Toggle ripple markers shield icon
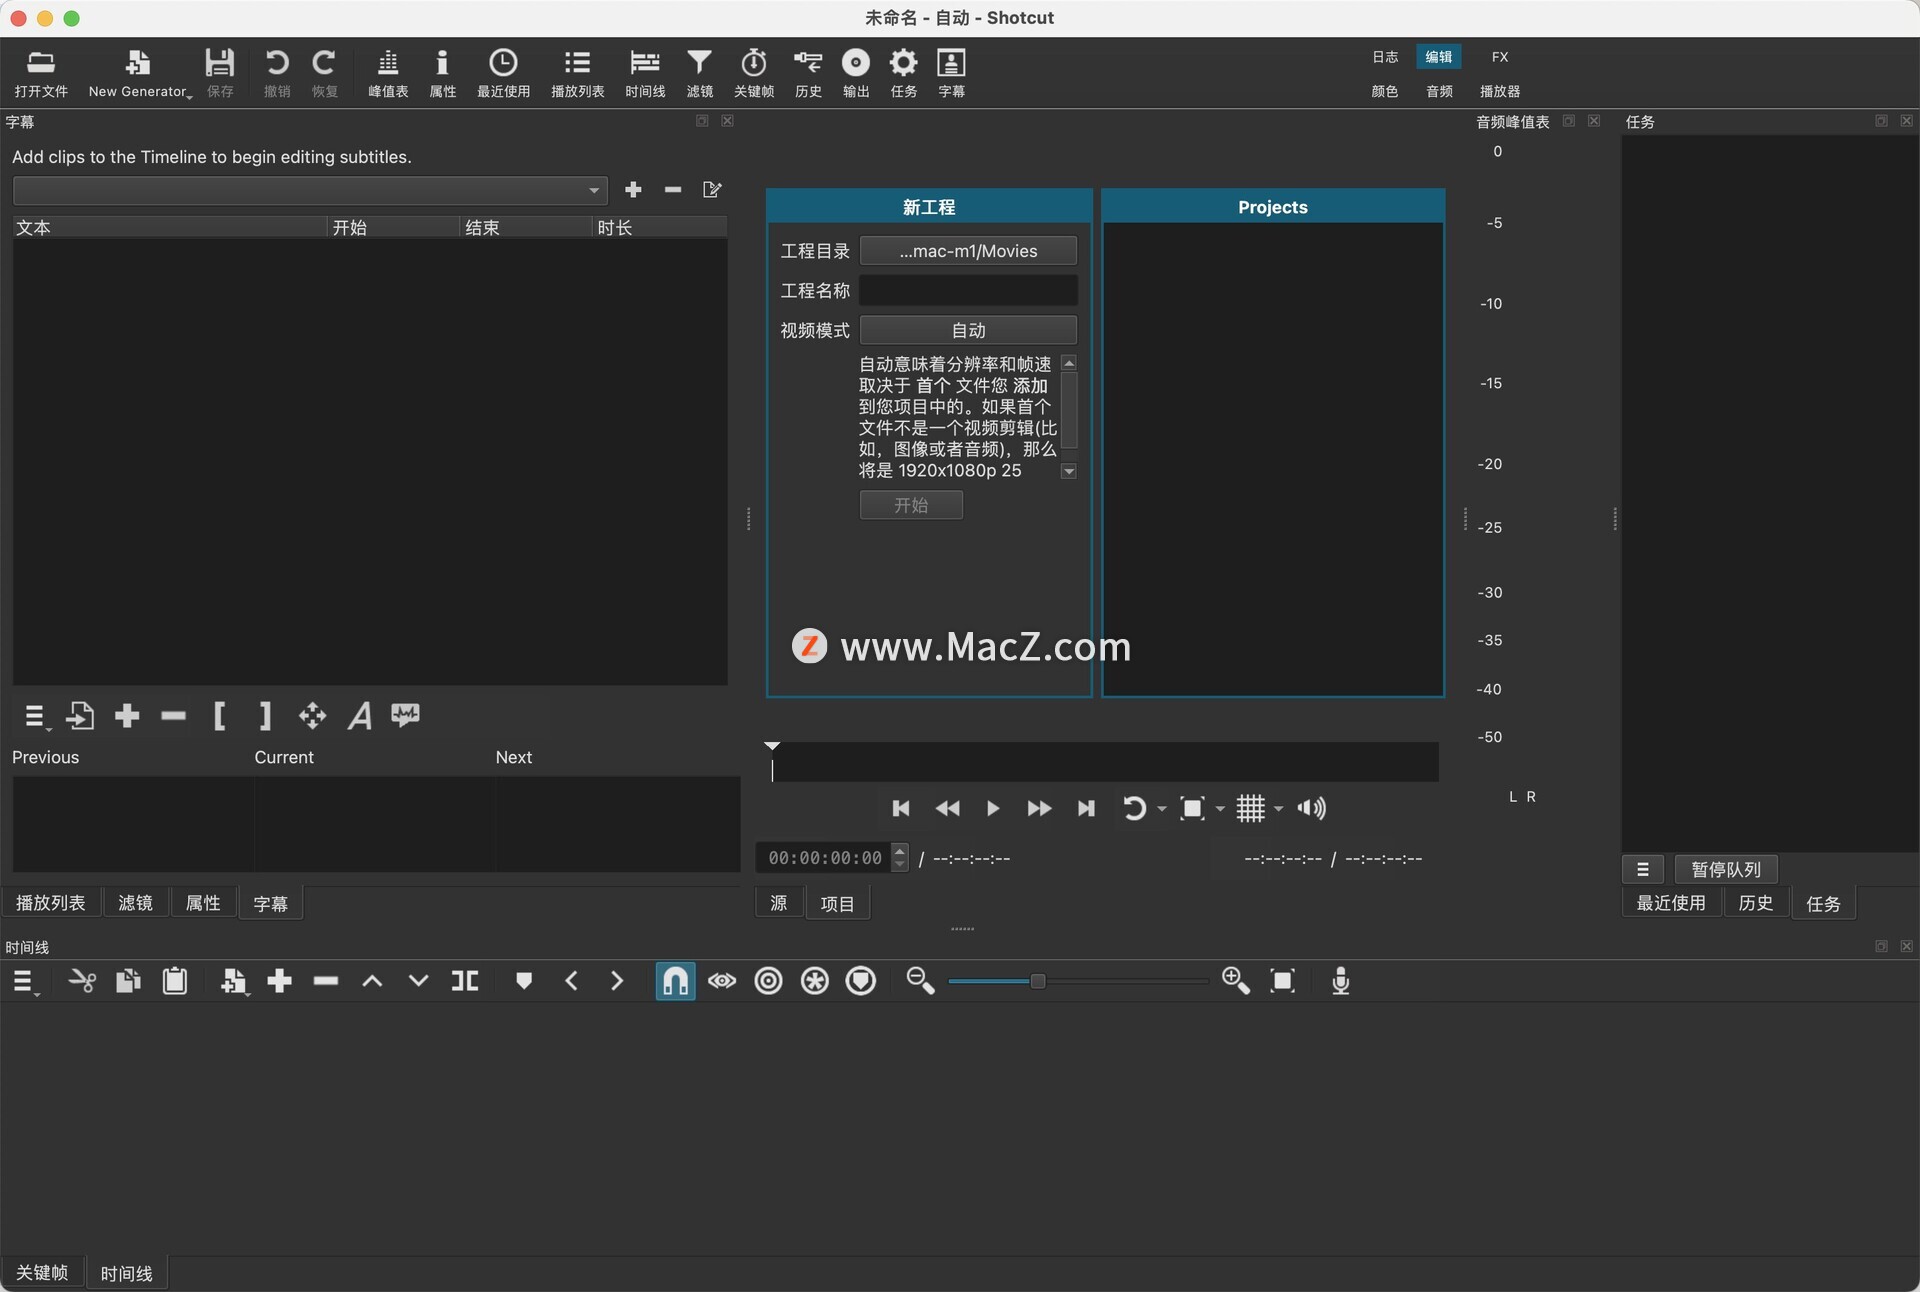The height and width of the screenshot is (1292, 1920). 861,981
